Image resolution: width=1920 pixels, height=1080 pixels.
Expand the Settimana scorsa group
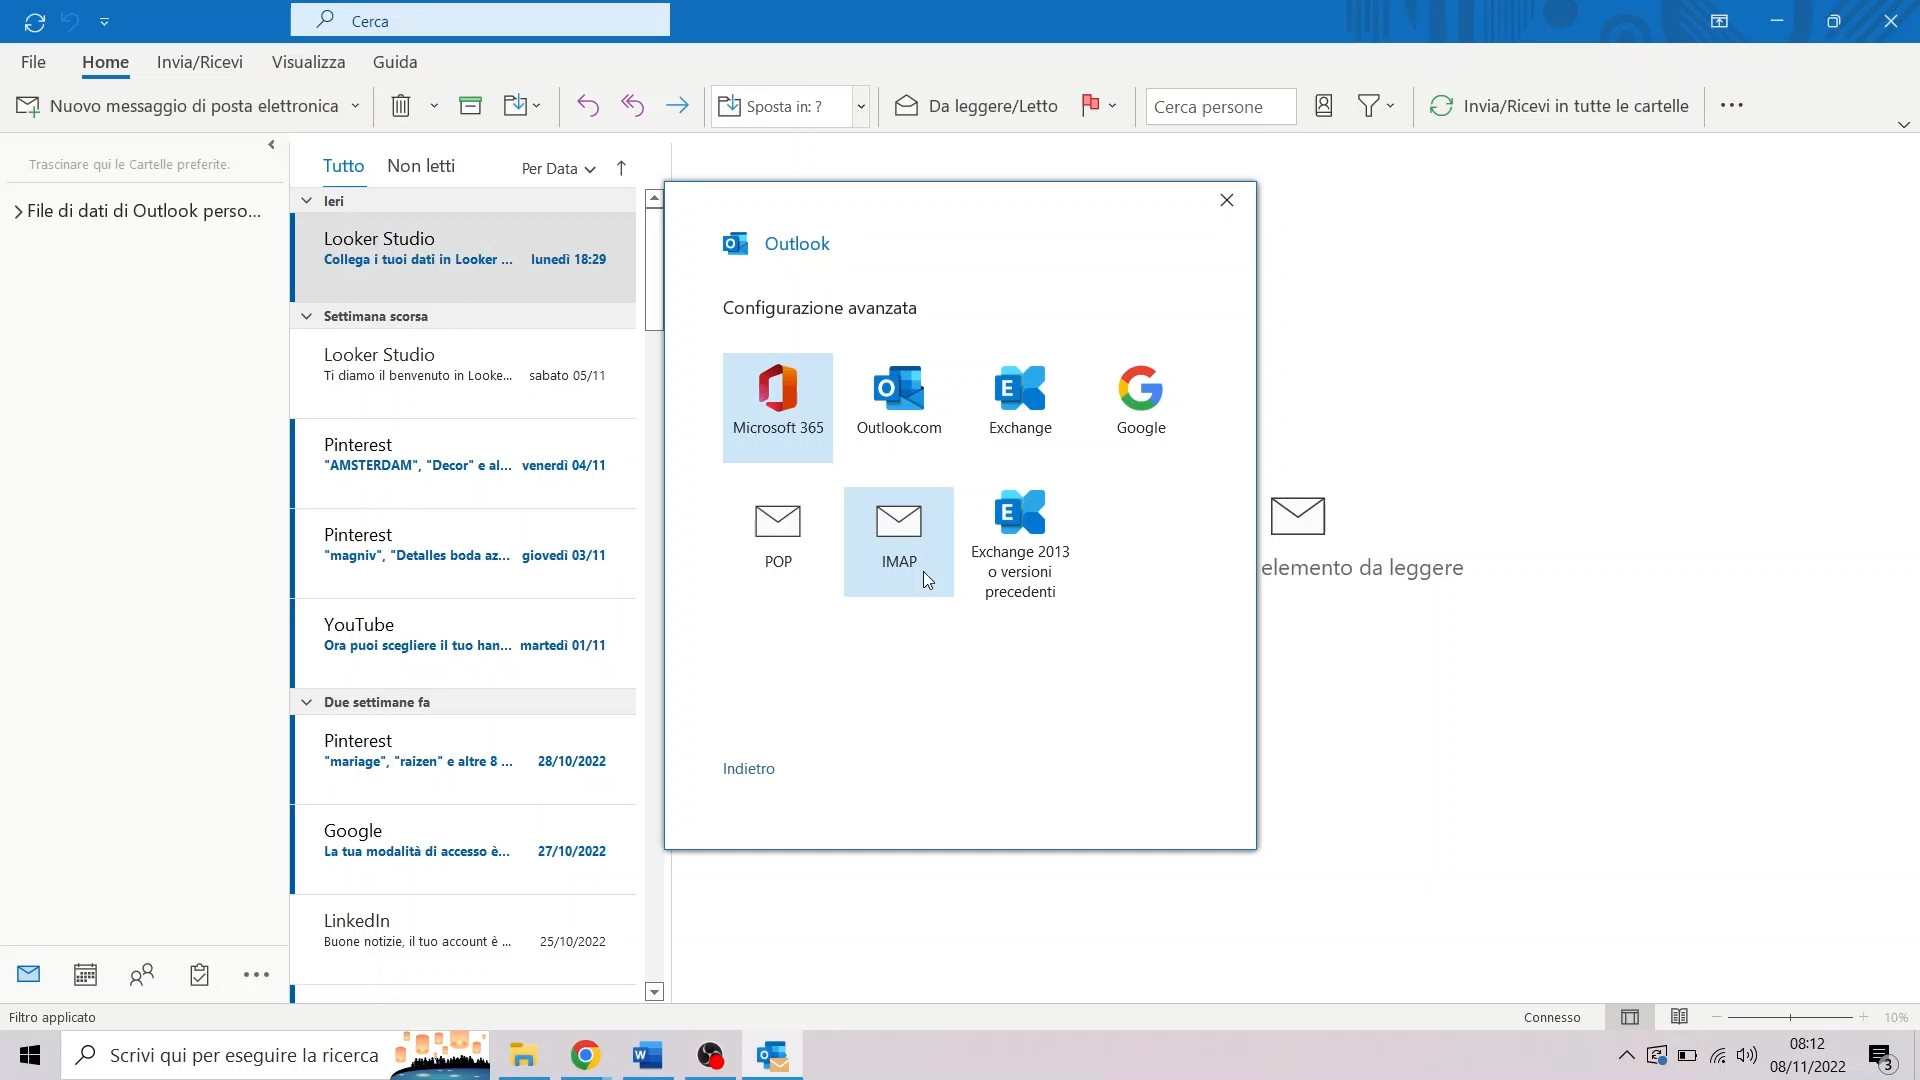pyautogui.click(x=306, y=316)
